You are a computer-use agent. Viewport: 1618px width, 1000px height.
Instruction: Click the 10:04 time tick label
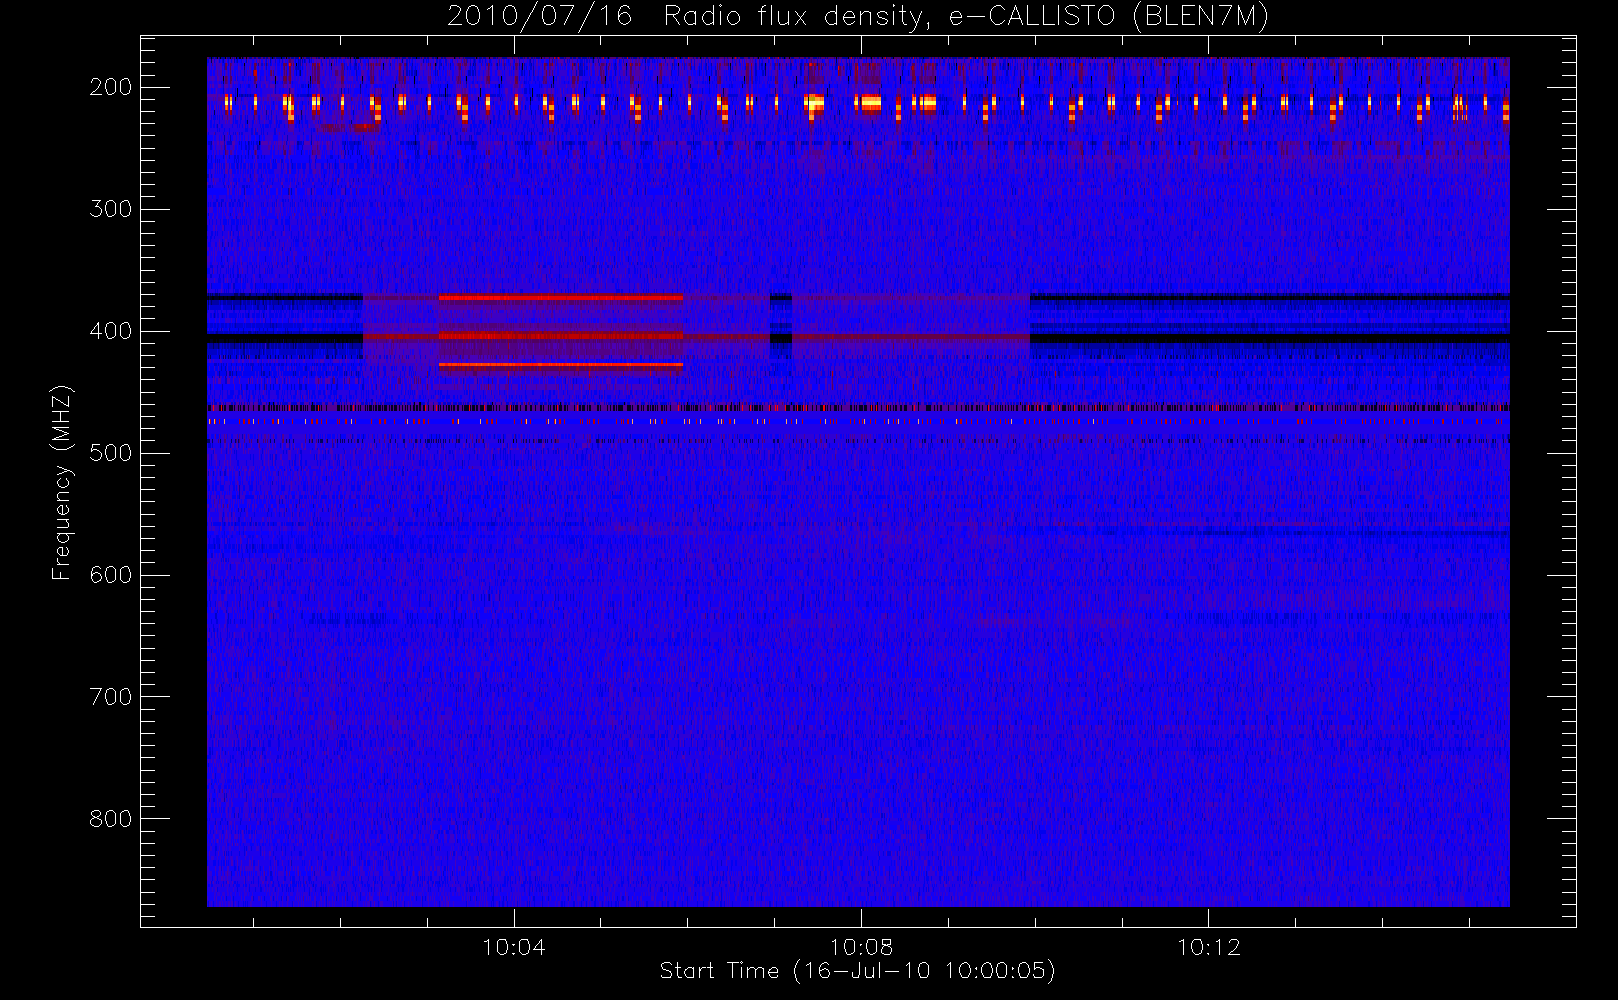[x=514, y=947]
